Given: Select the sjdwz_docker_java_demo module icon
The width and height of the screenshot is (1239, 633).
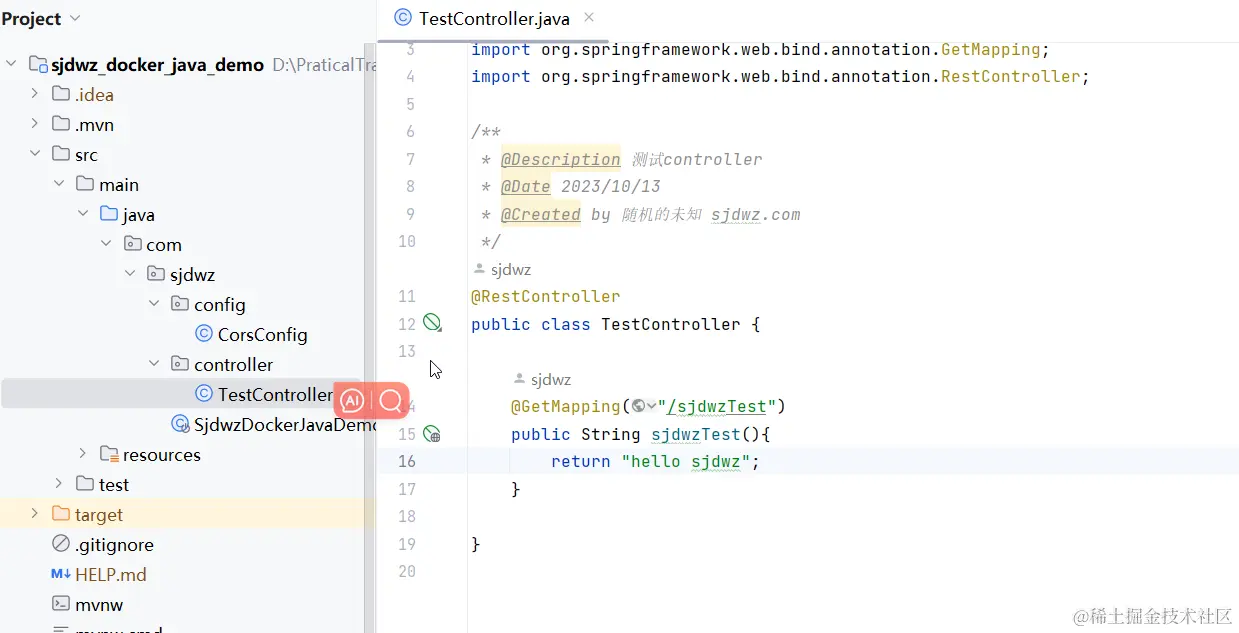Looking at the screenshot, I should coord(38,64).
